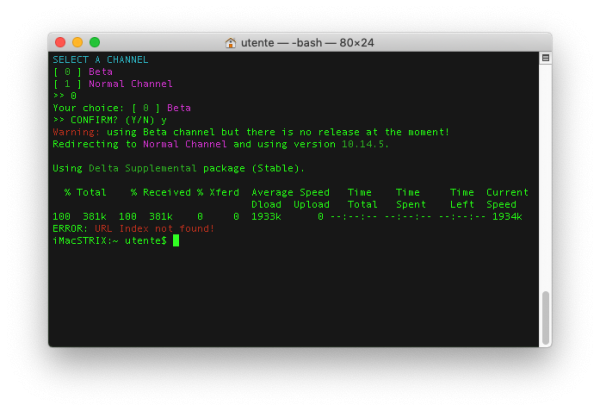Viewport: 600px width, 411px height.
Task: Click the window title 'utente — -bash — 80×24'
Action: tap(307, 42)
